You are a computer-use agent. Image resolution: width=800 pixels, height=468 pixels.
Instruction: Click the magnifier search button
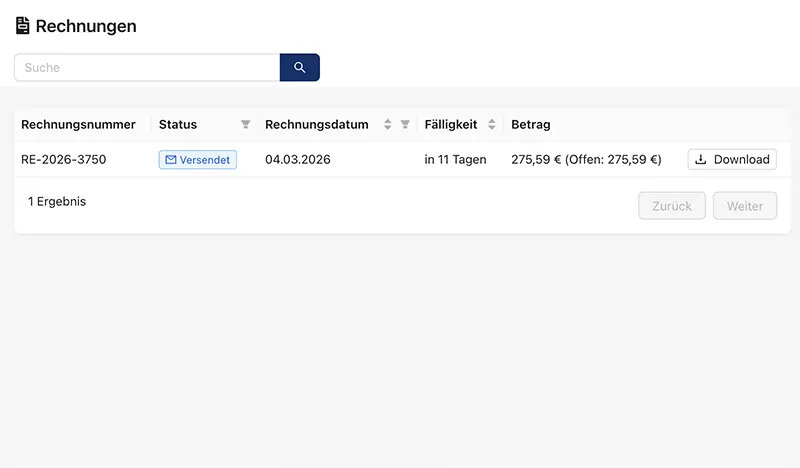coord(299,68)
